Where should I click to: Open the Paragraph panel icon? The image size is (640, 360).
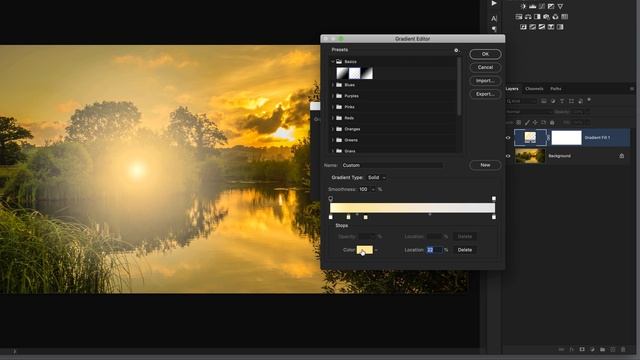(x=494, y=29)
